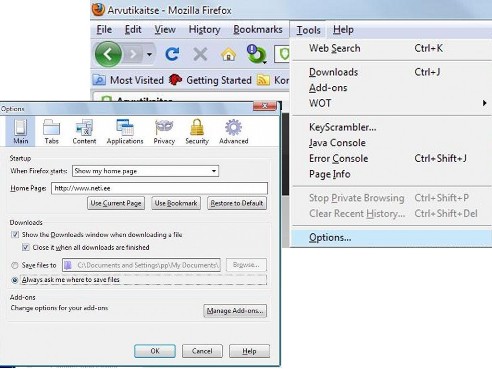Click the Firefox logo in title bar

(x=98, y=9)
